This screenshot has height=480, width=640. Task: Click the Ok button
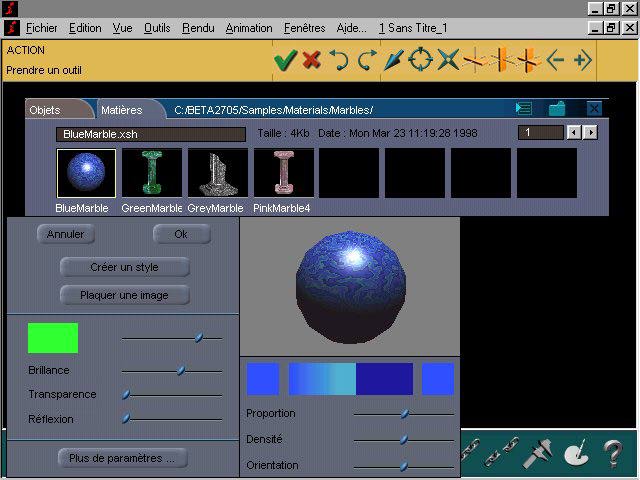[x=181, y=234]
